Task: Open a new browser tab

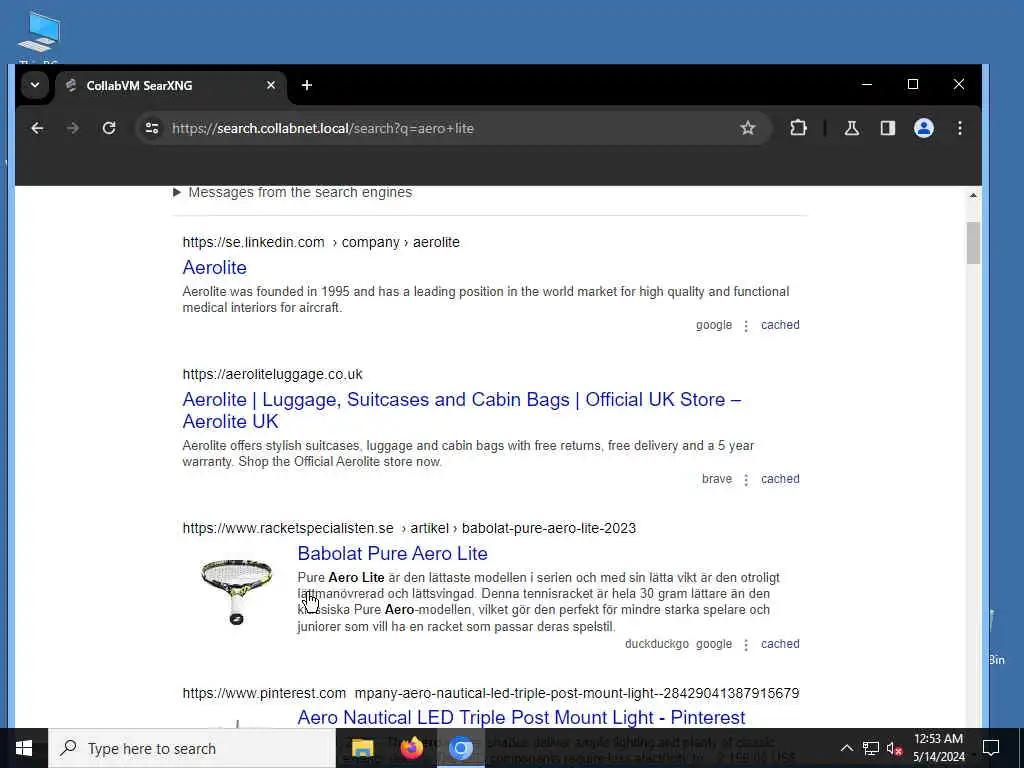Action: coord(307,86)
